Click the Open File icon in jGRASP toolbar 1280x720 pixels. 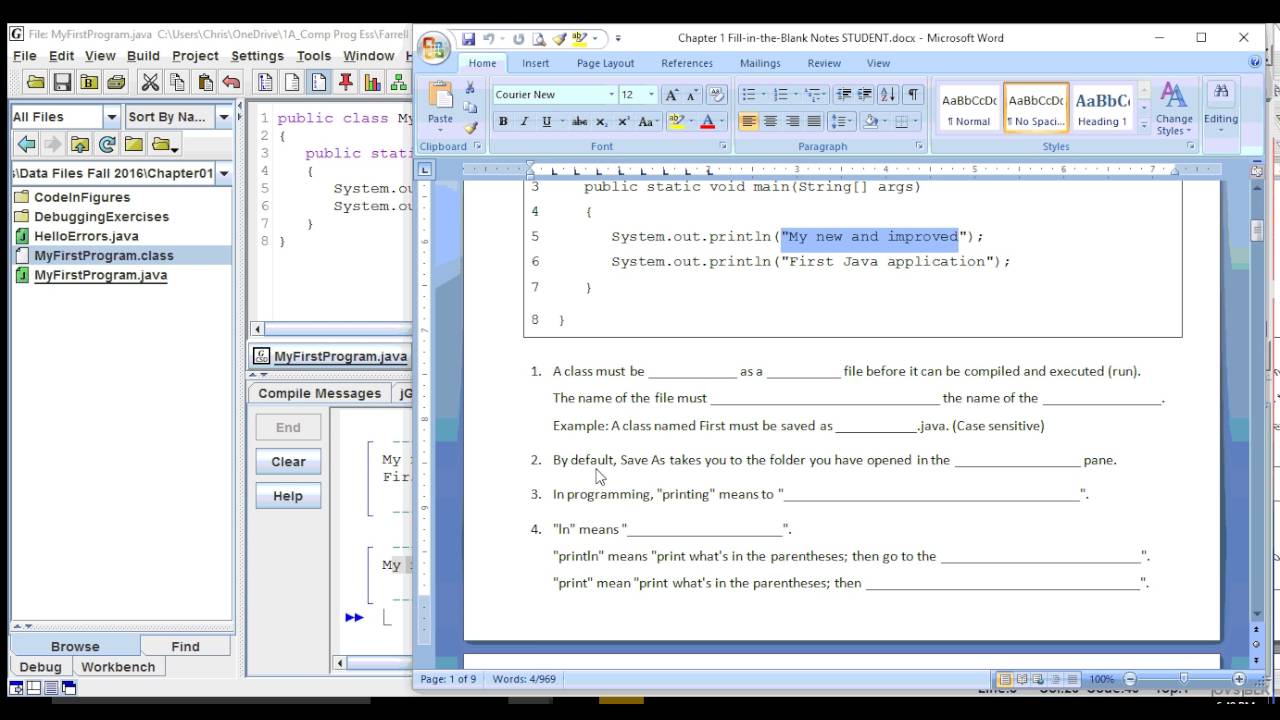[x=35, y=83]
